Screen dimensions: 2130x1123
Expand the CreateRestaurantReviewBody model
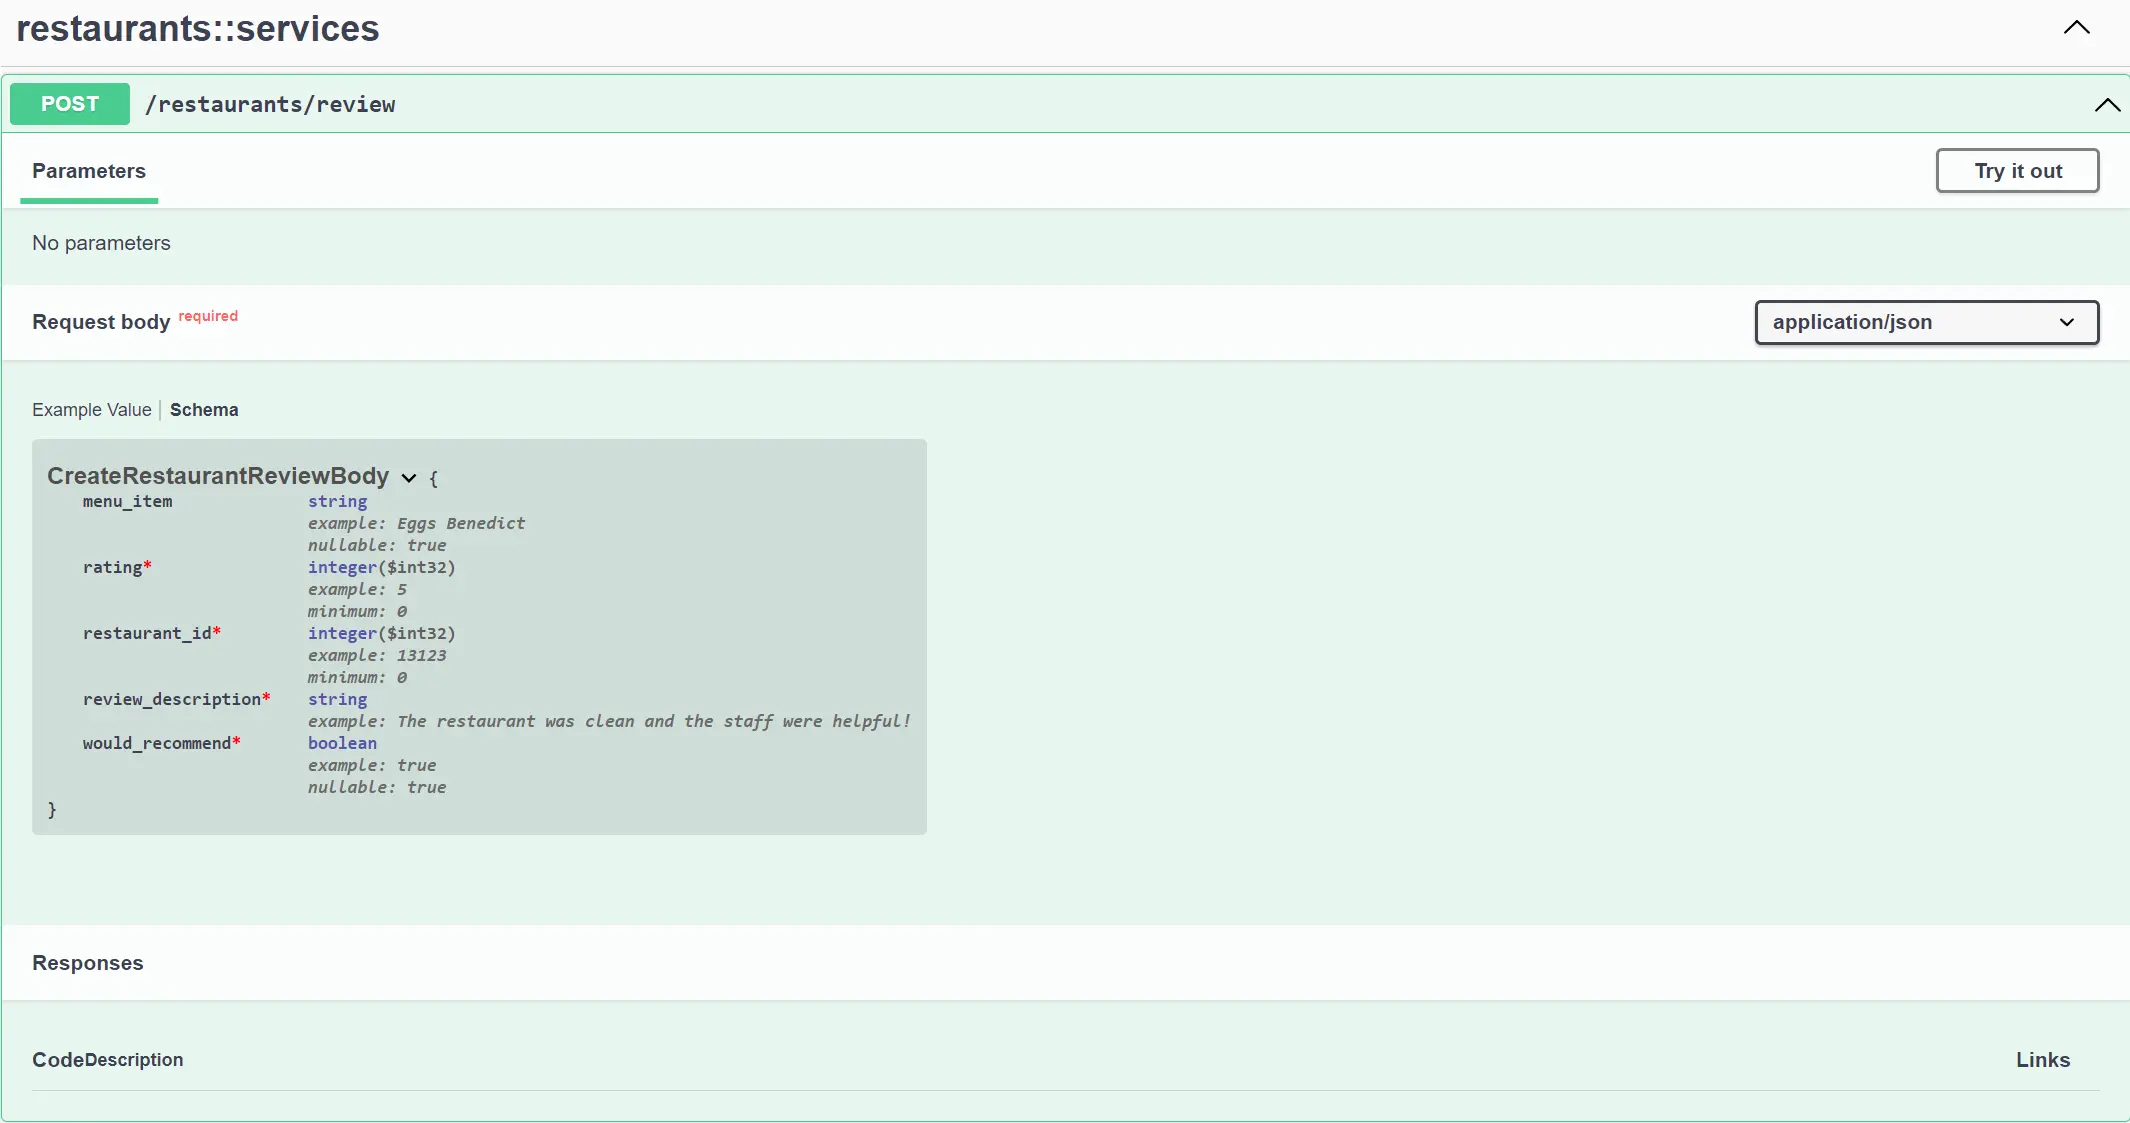409,479
